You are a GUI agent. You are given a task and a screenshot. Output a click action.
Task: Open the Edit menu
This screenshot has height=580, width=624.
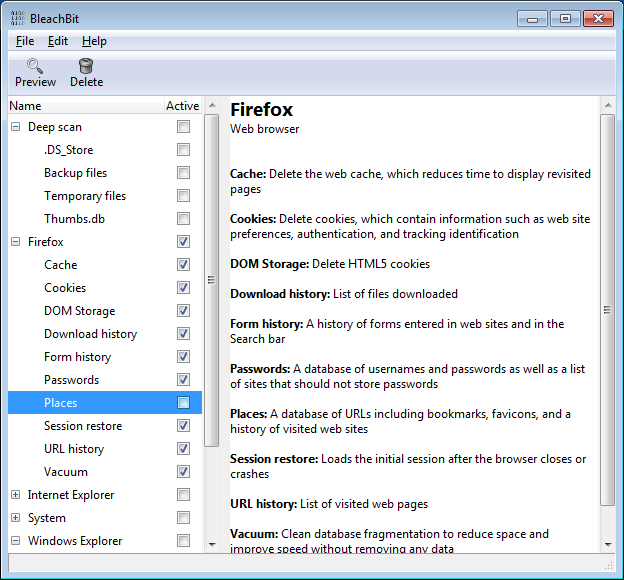[58, 41]
